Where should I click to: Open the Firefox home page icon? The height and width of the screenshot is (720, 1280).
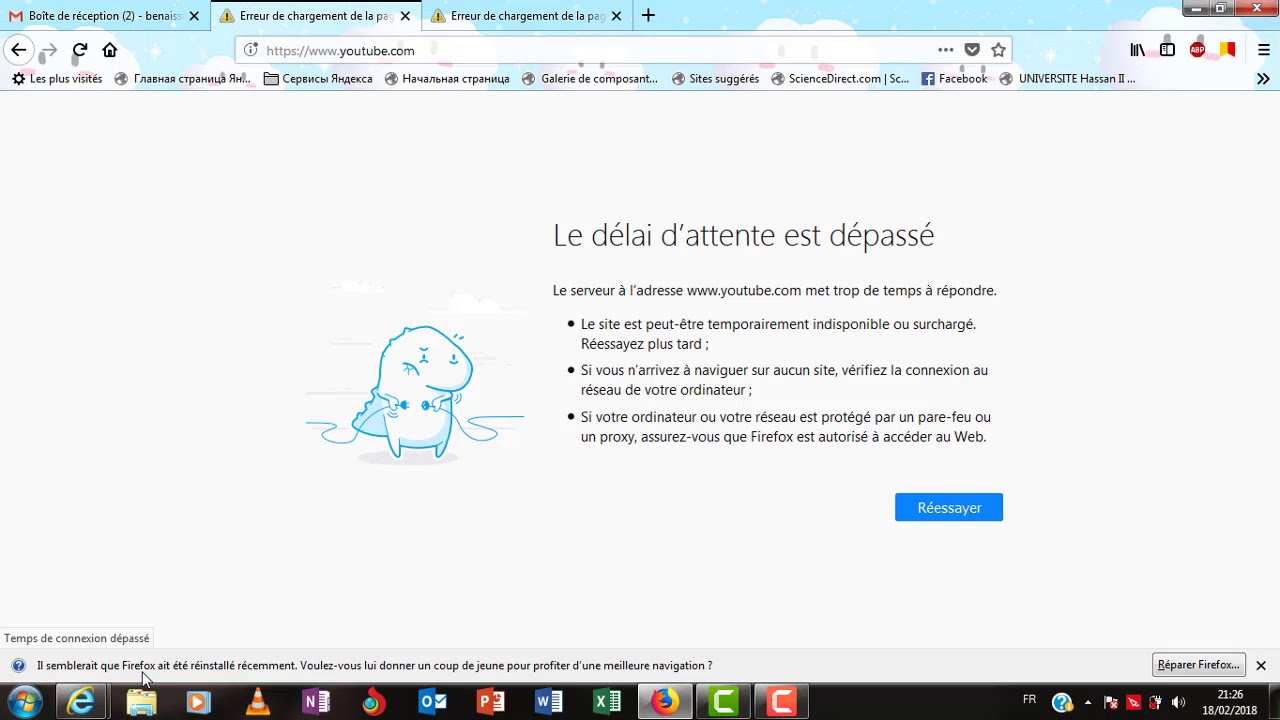pos(110,50)
